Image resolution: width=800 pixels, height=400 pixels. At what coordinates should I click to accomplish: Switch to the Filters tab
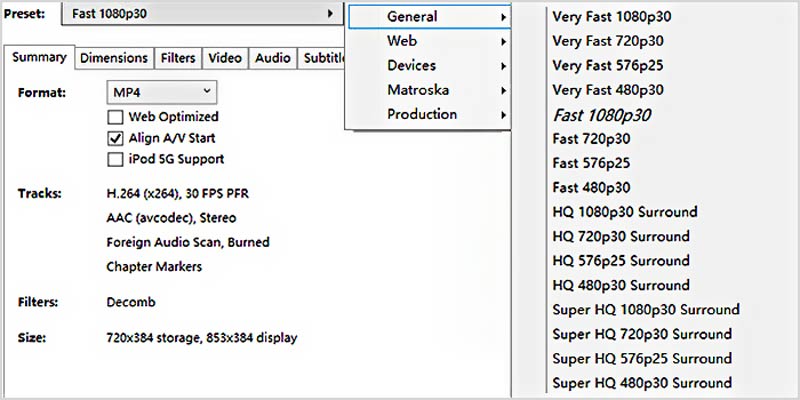pos(178,58)
